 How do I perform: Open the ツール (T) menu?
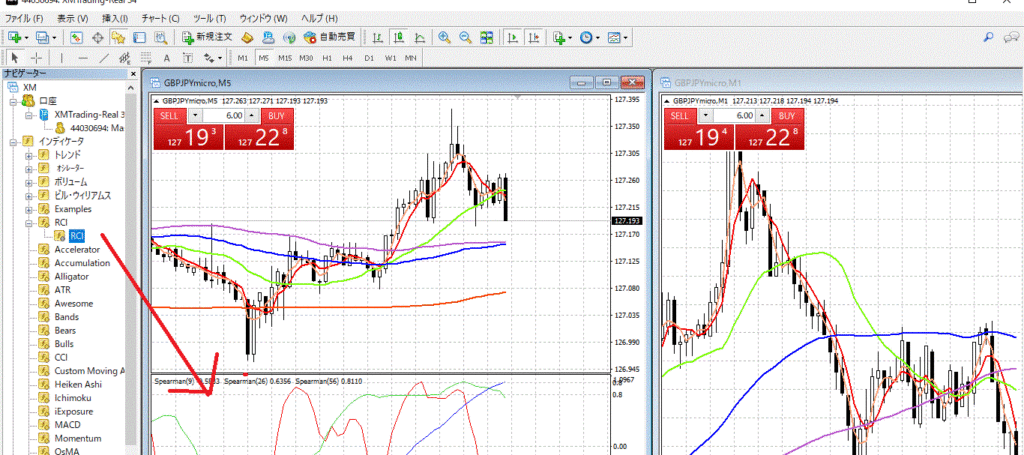[x=210, y=18]
